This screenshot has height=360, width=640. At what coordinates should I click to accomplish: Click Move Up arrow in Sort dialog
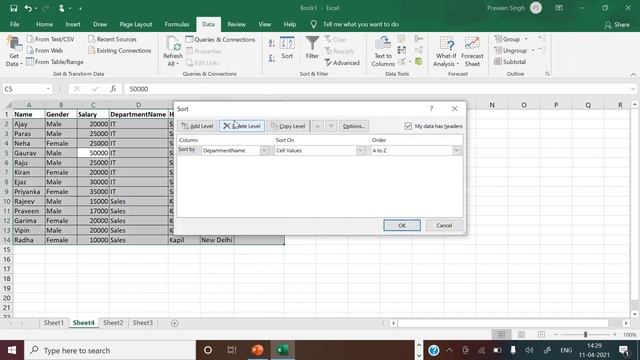click(x=317, y=126)
